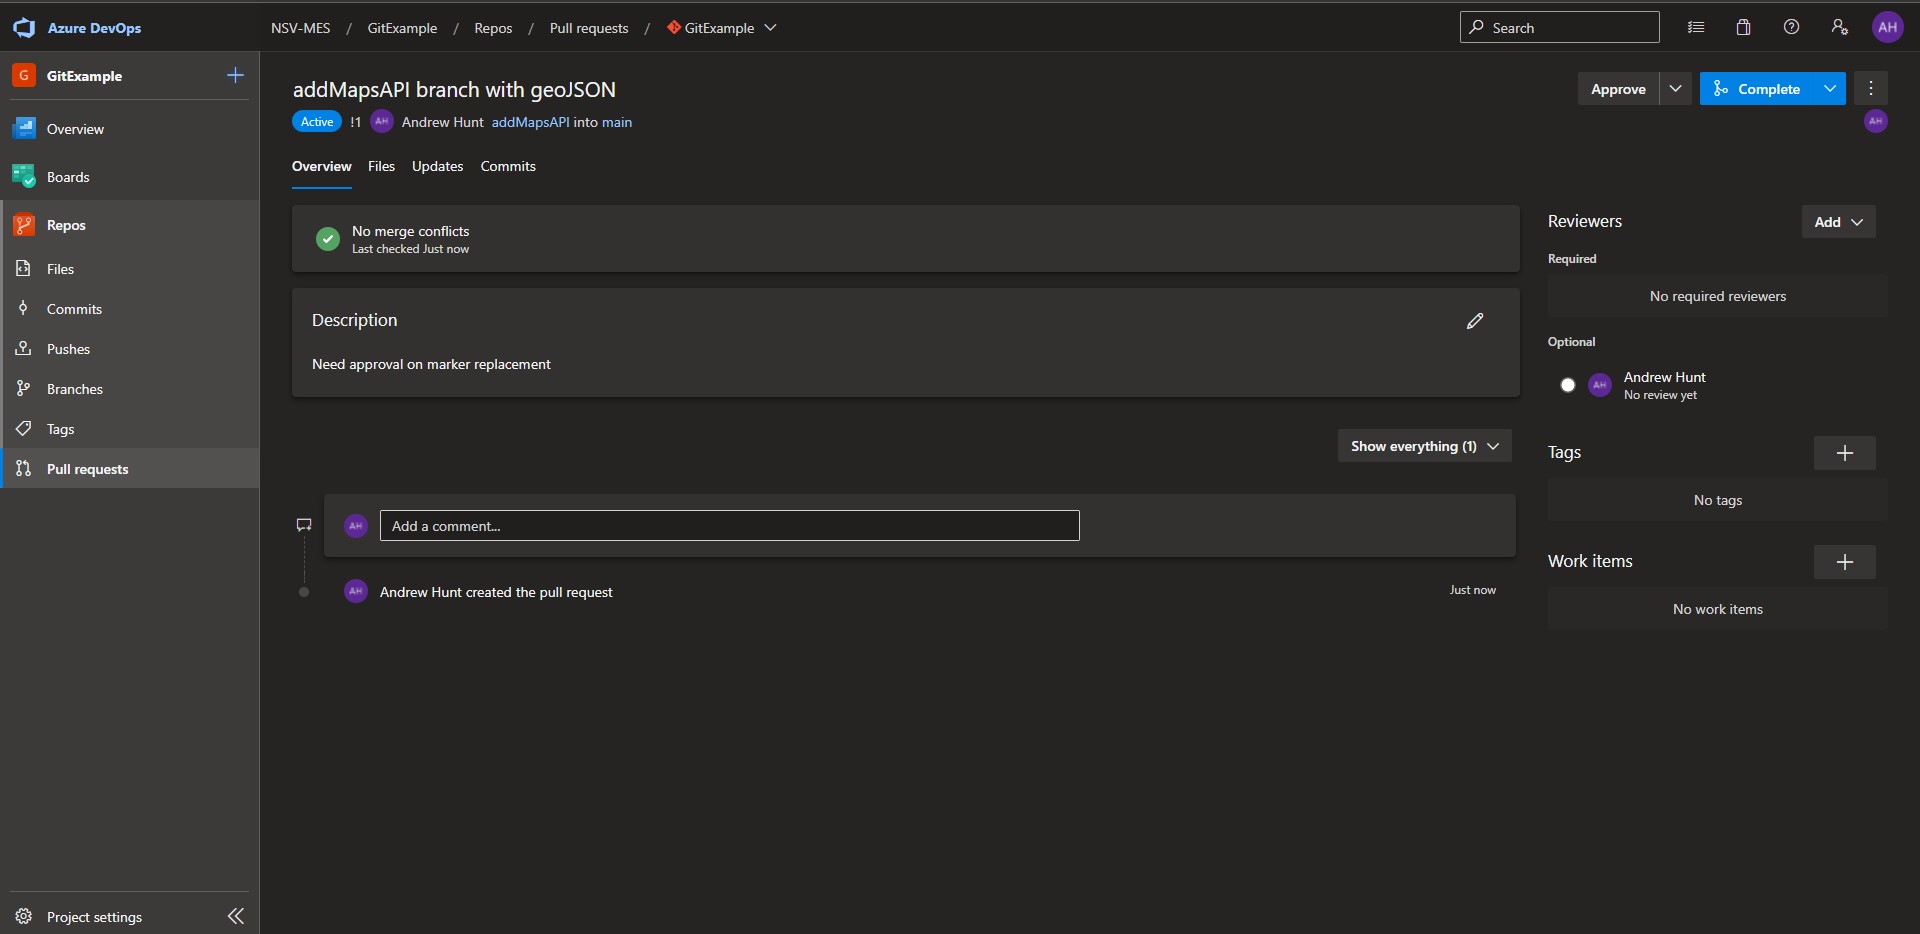The image size is (1920, 934).
Task: Open the addMapsAPI branch link
Action: 530,122
